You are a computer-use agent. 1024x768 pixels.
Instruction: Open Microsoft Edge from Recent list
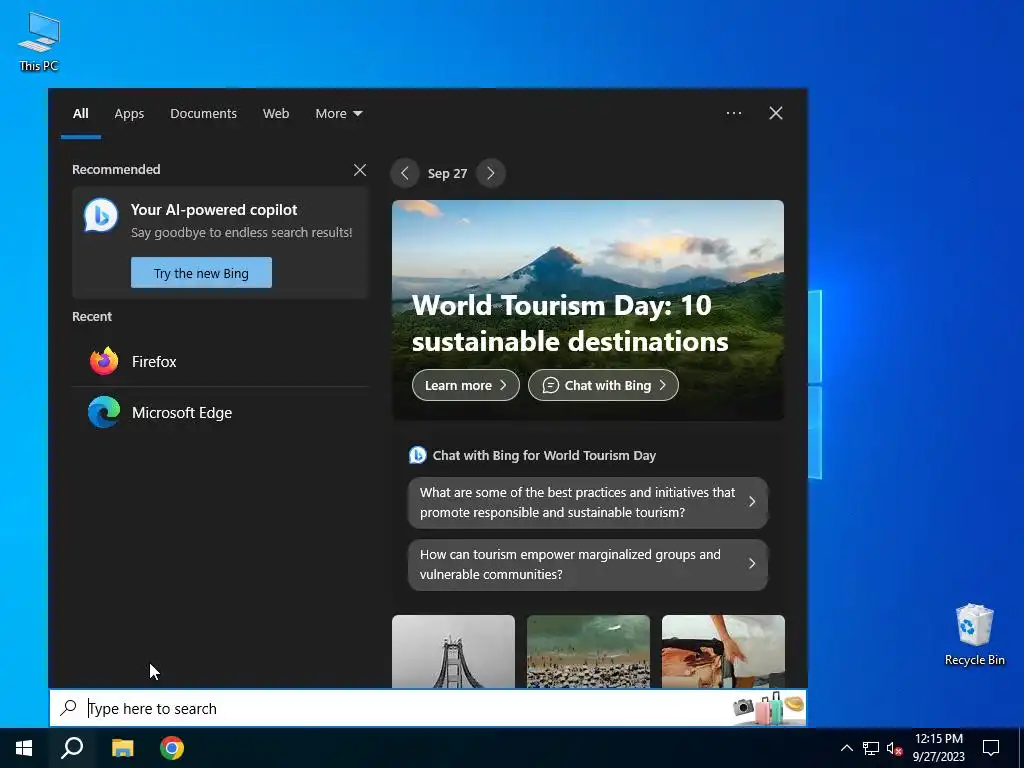tap(220, 413)
